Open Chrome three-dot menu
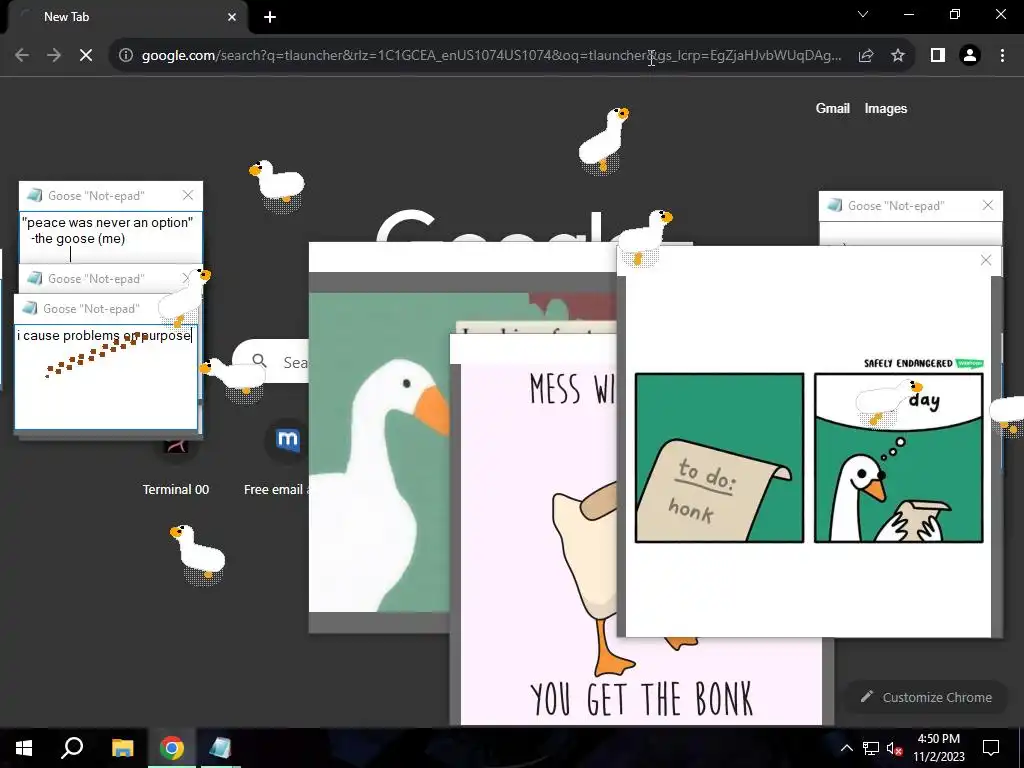This screenshot has height=768, width=1024. (1002, 56)
